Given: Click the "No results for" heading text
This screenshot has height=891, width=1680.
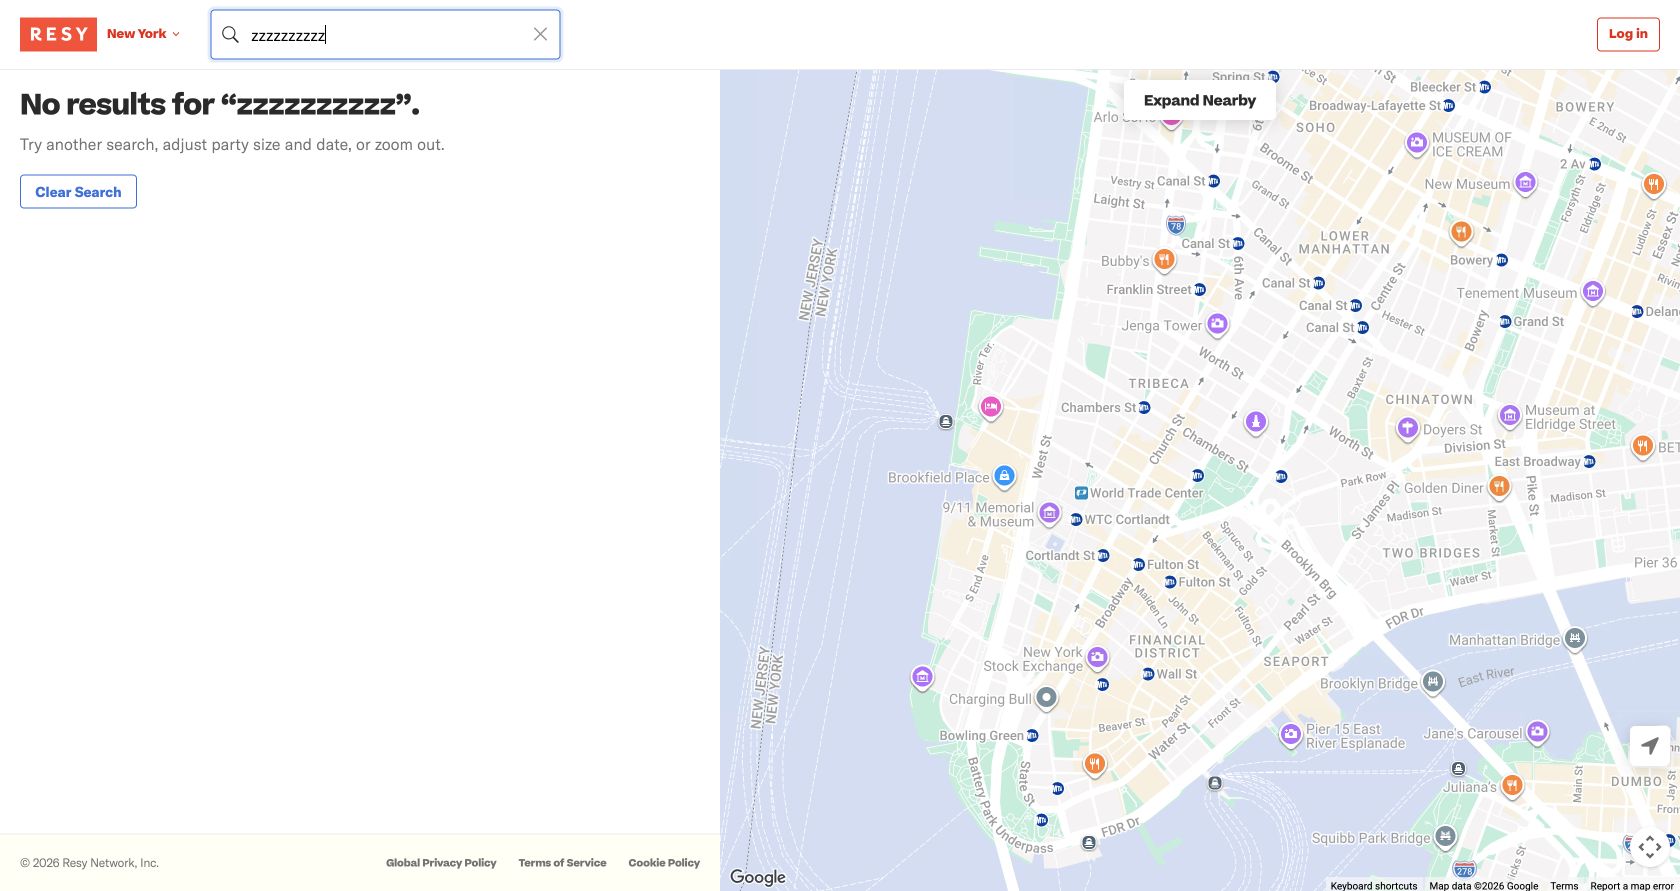Looking at the screenshot, I should 220,104.
